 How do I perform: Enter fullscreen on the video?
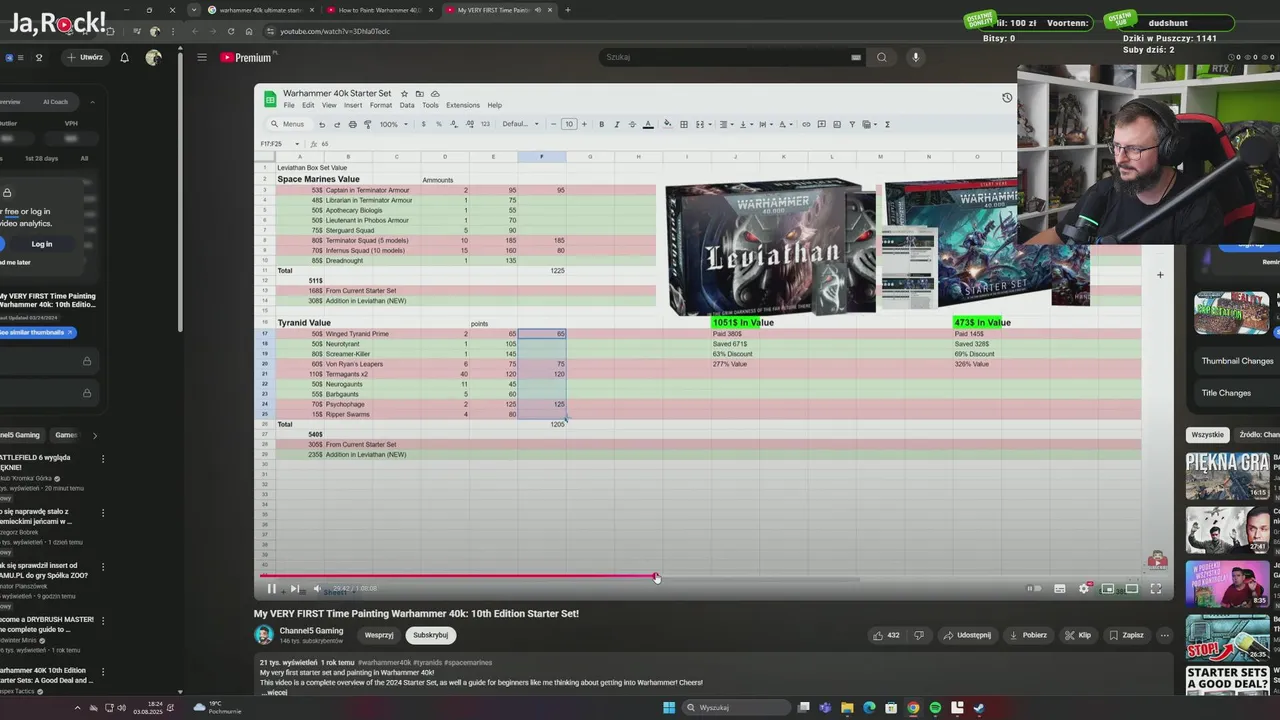pyautogui.click(x=1155, y=589)
